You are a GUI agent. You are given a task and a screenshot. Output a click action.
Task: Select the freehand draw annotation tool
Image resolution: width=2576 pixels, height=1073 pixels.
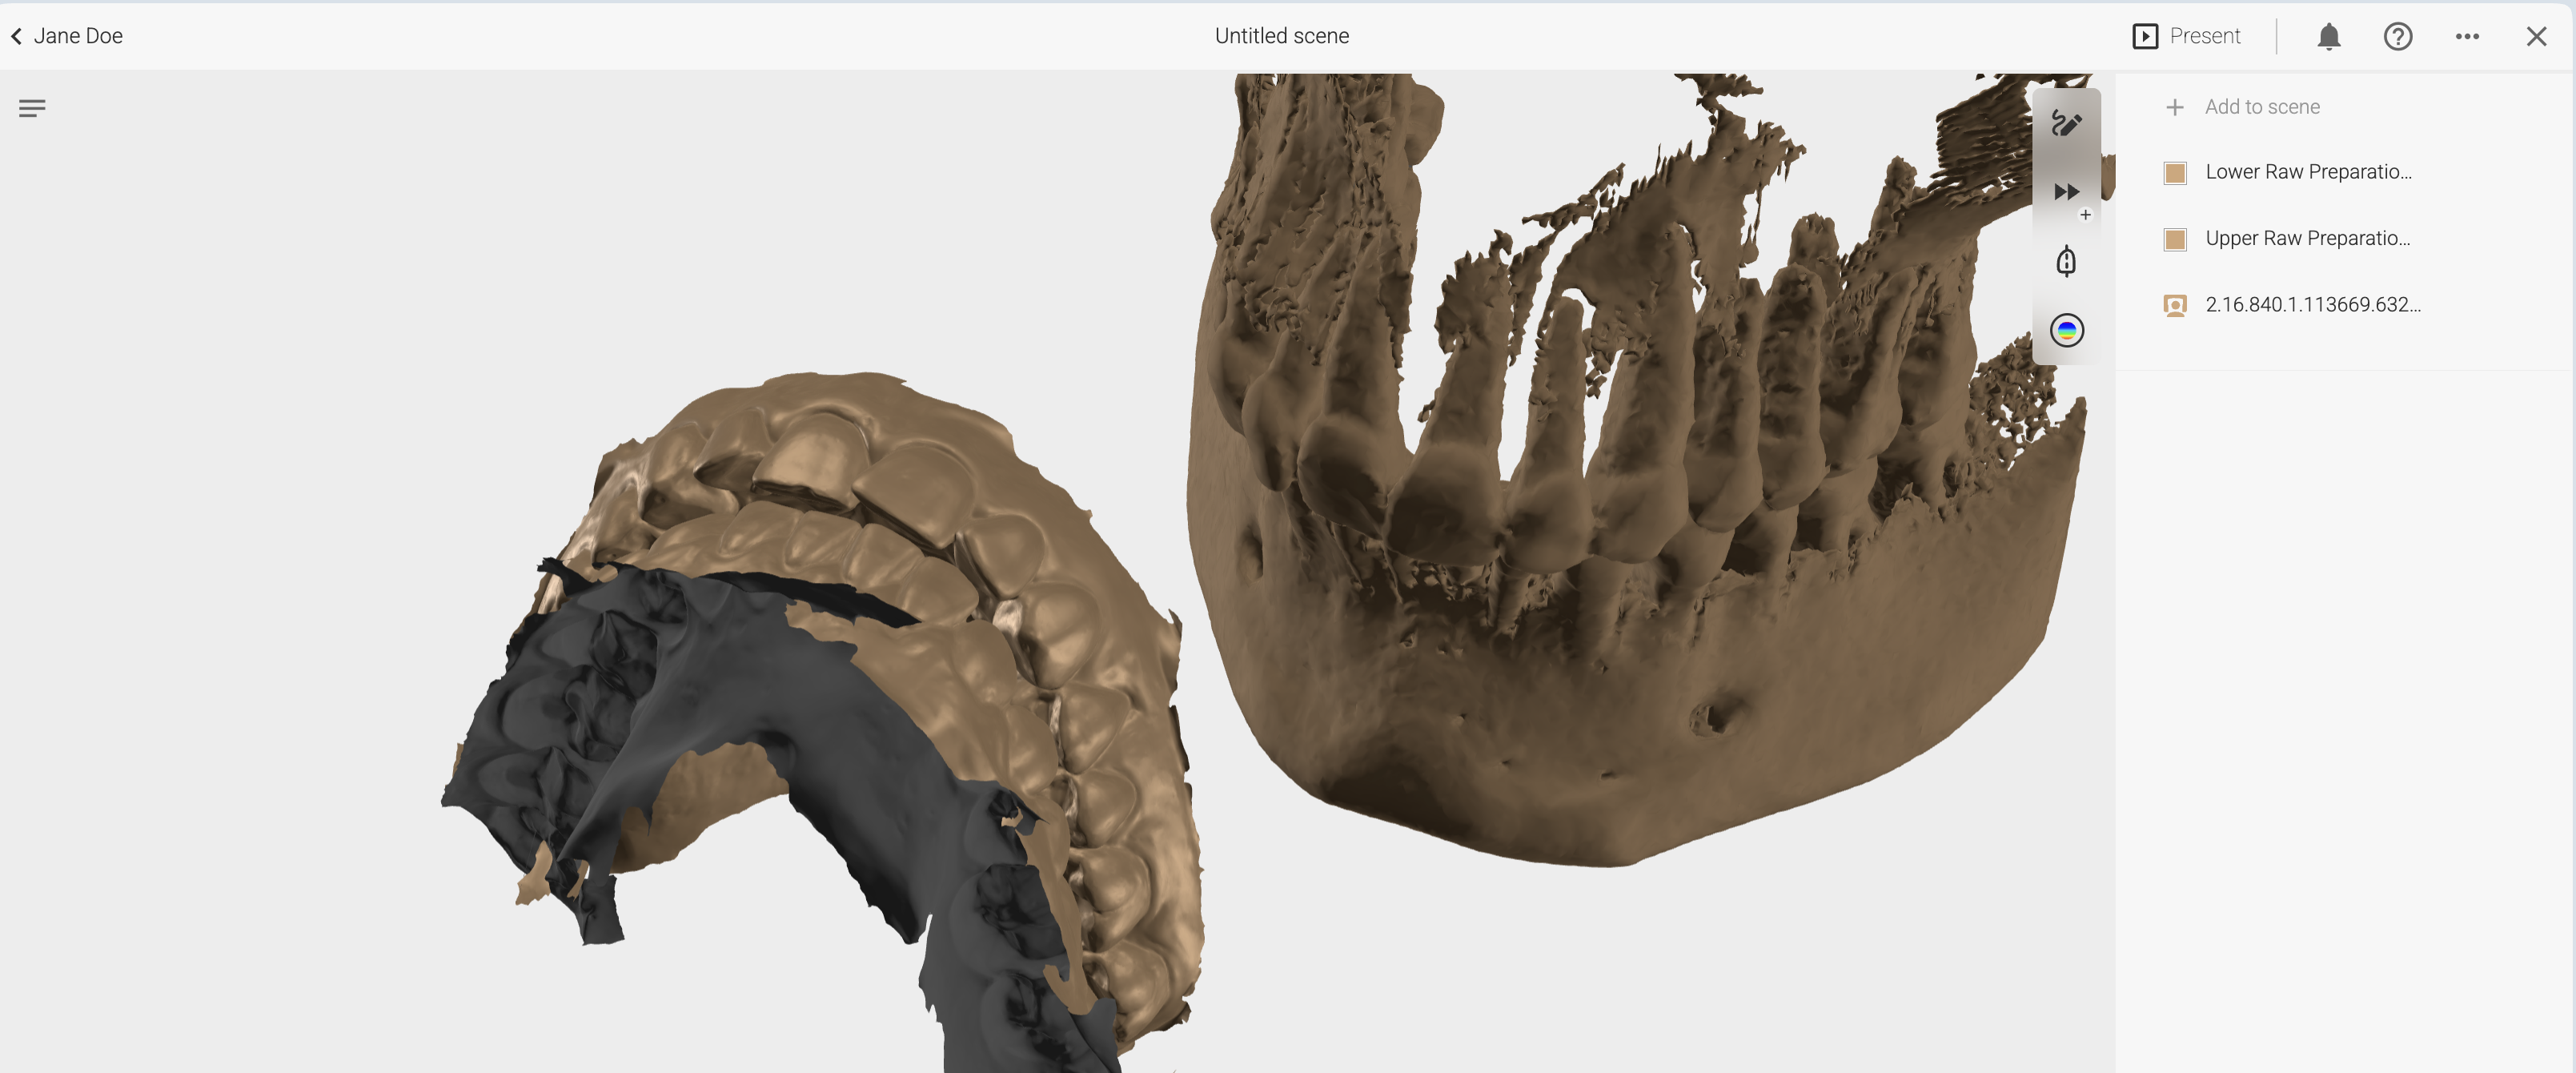[x=2066, y=124]
